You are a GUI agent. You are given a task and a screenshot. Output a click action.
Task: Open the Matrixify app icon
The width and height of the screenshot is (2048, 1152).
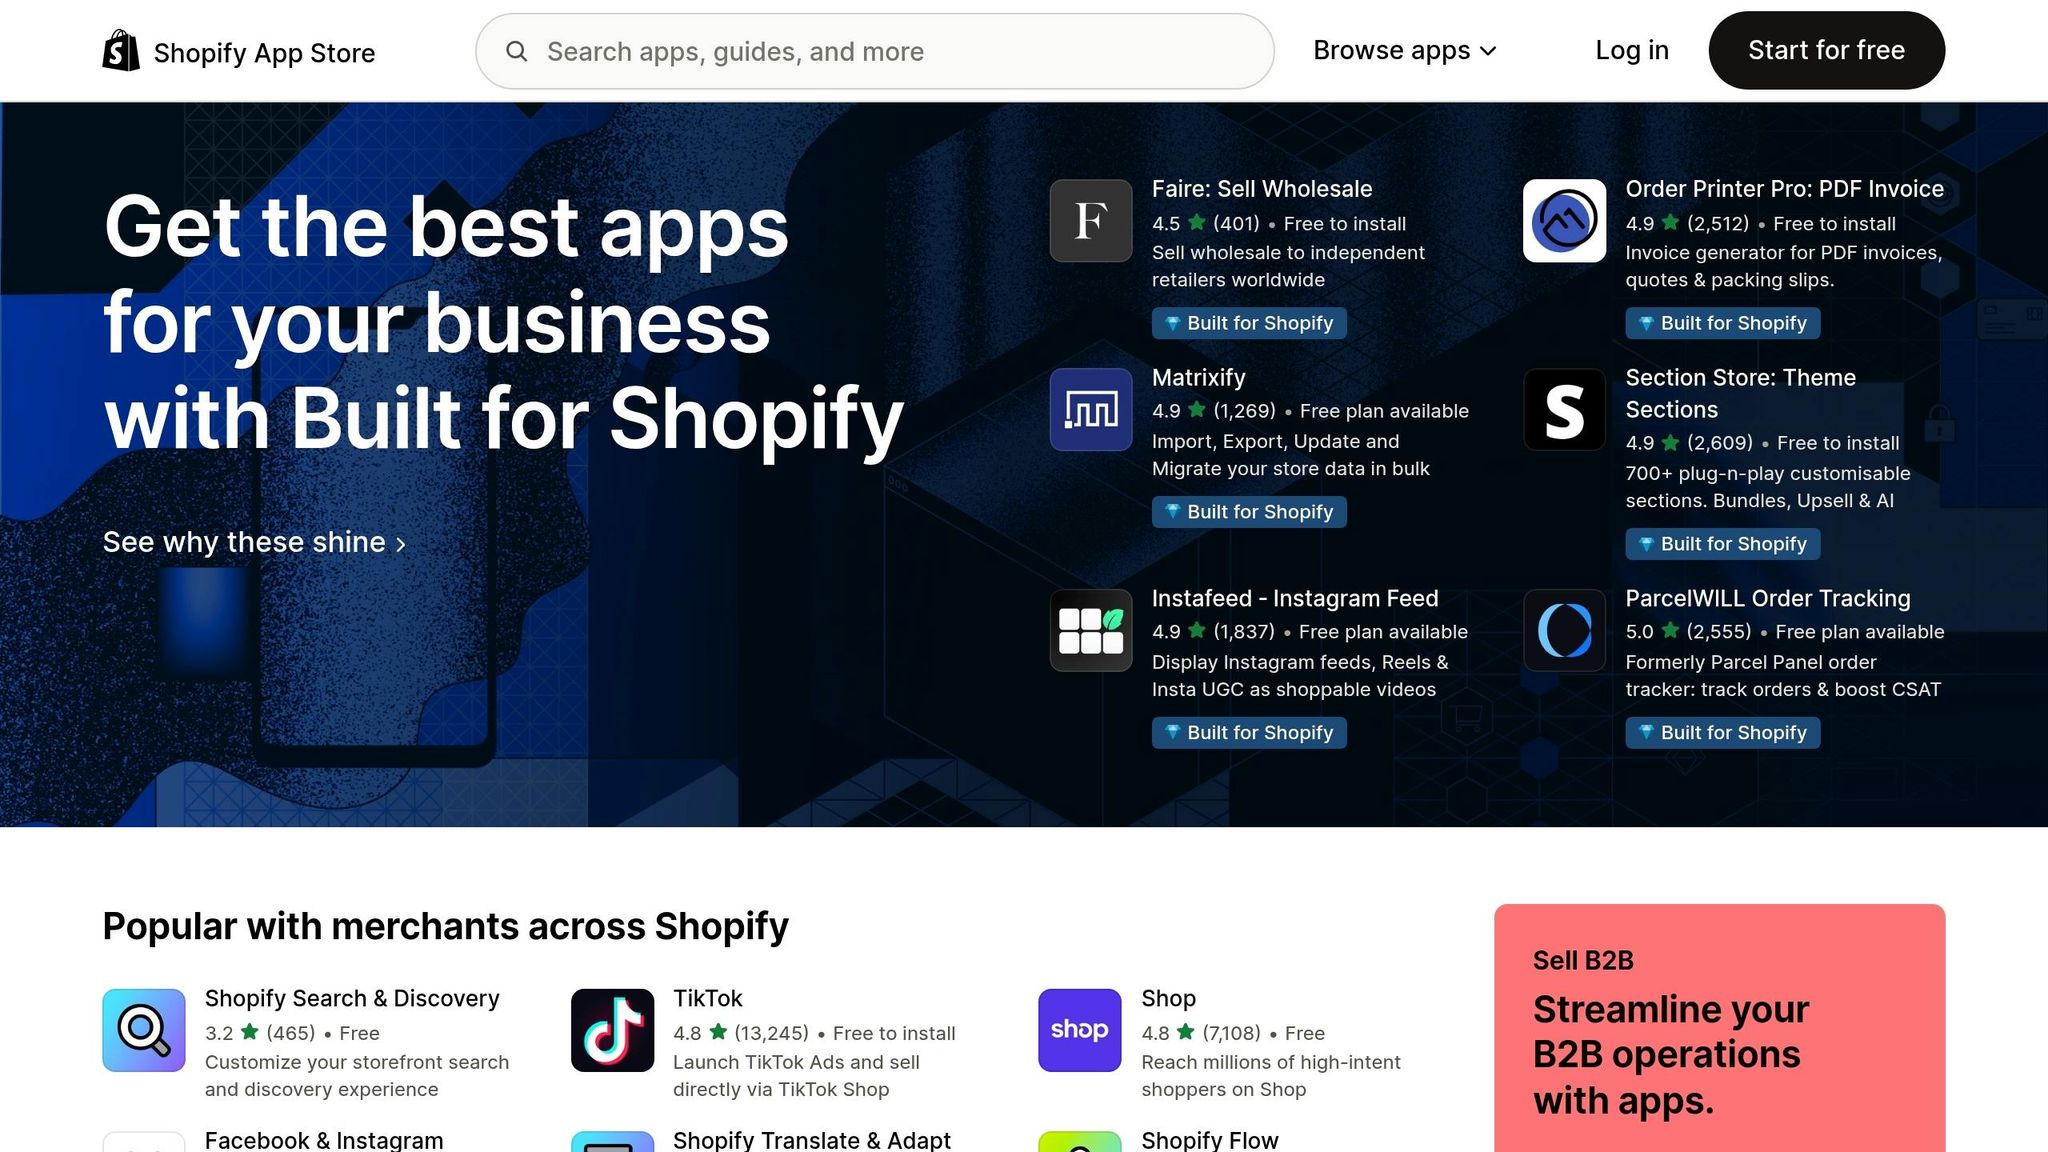1091,409
